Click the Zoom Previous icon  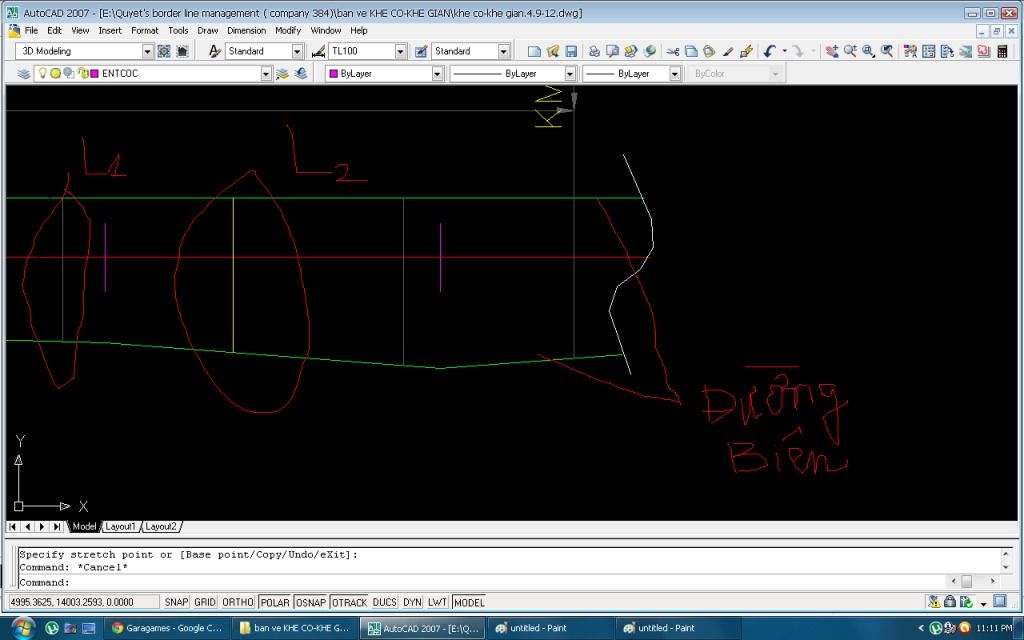(x=887, y=51)
